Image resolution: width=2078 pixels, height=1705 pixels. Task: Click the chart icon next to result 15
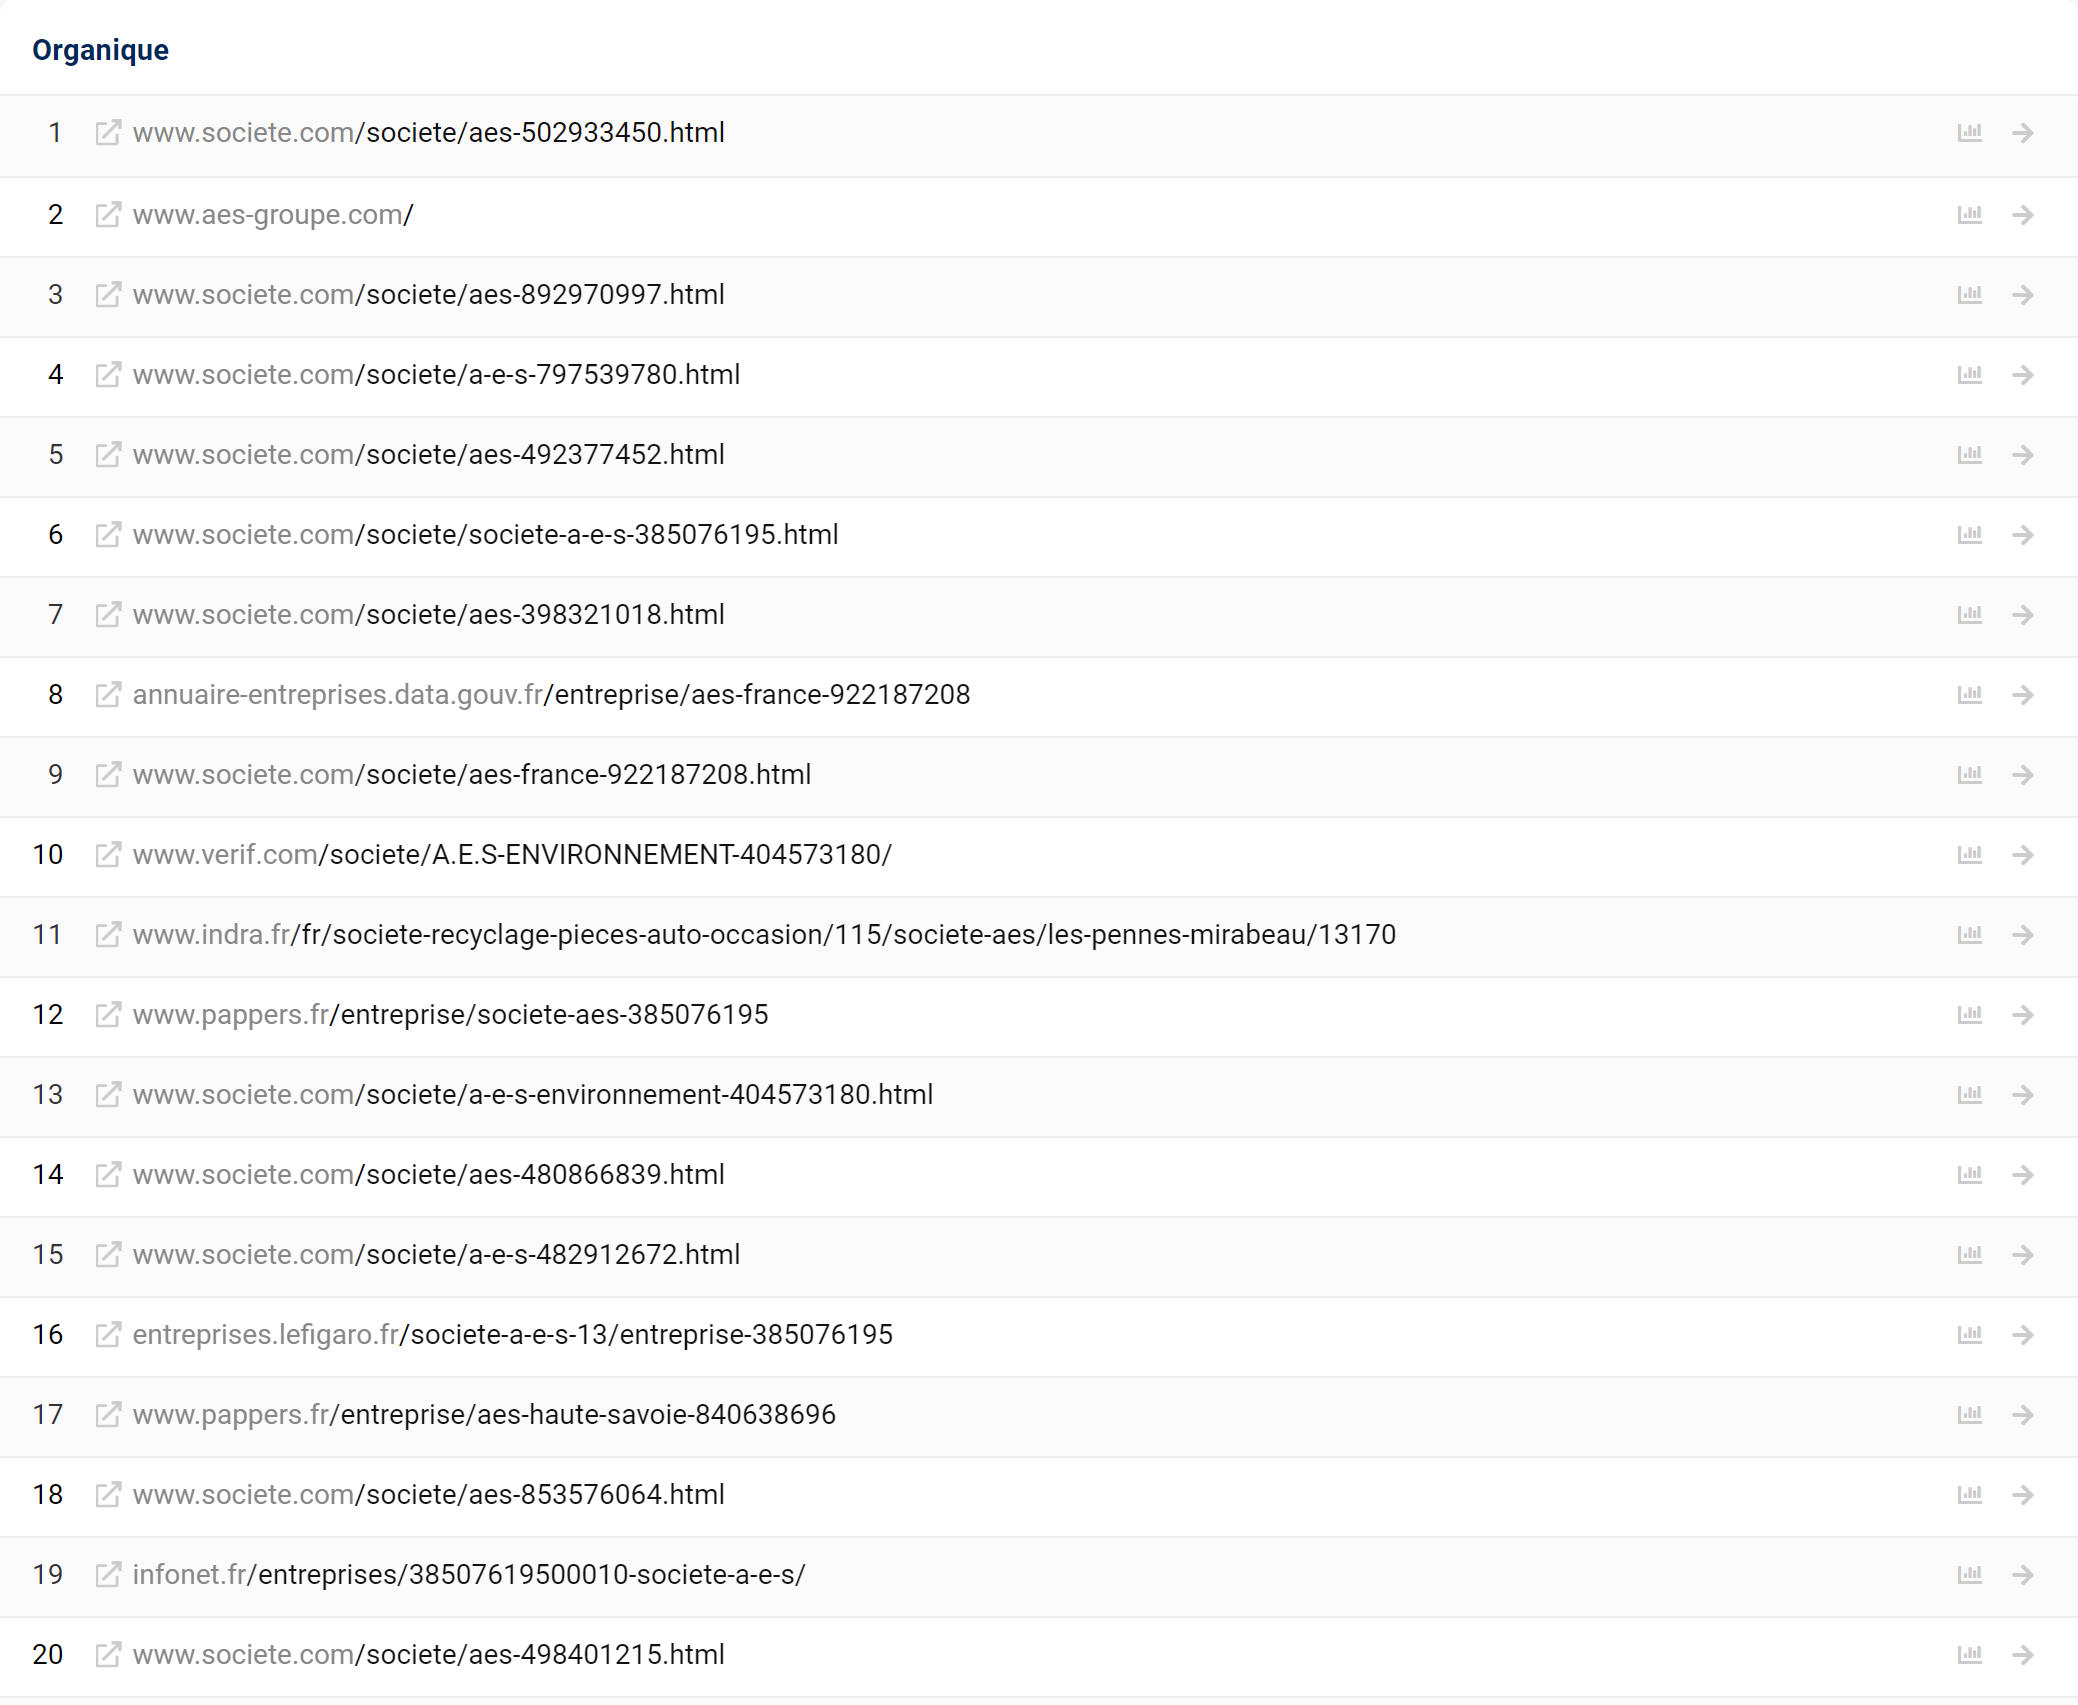click(x=1969, y=1255)
